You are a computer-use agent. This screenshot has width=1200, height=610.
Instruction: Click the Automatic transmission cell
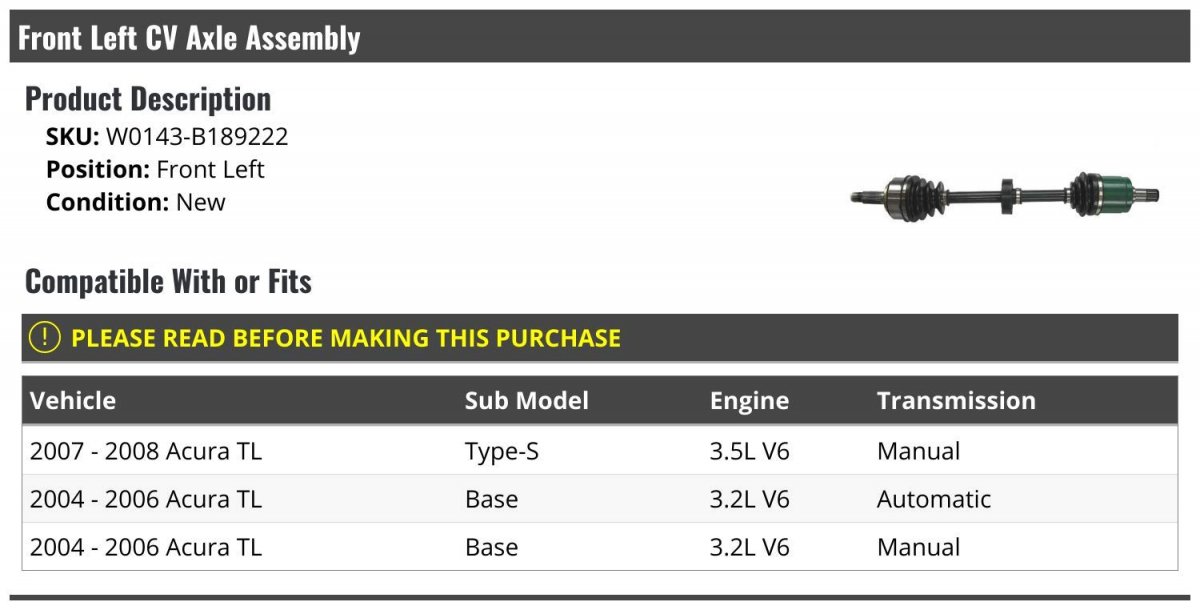tap(933, 499)
